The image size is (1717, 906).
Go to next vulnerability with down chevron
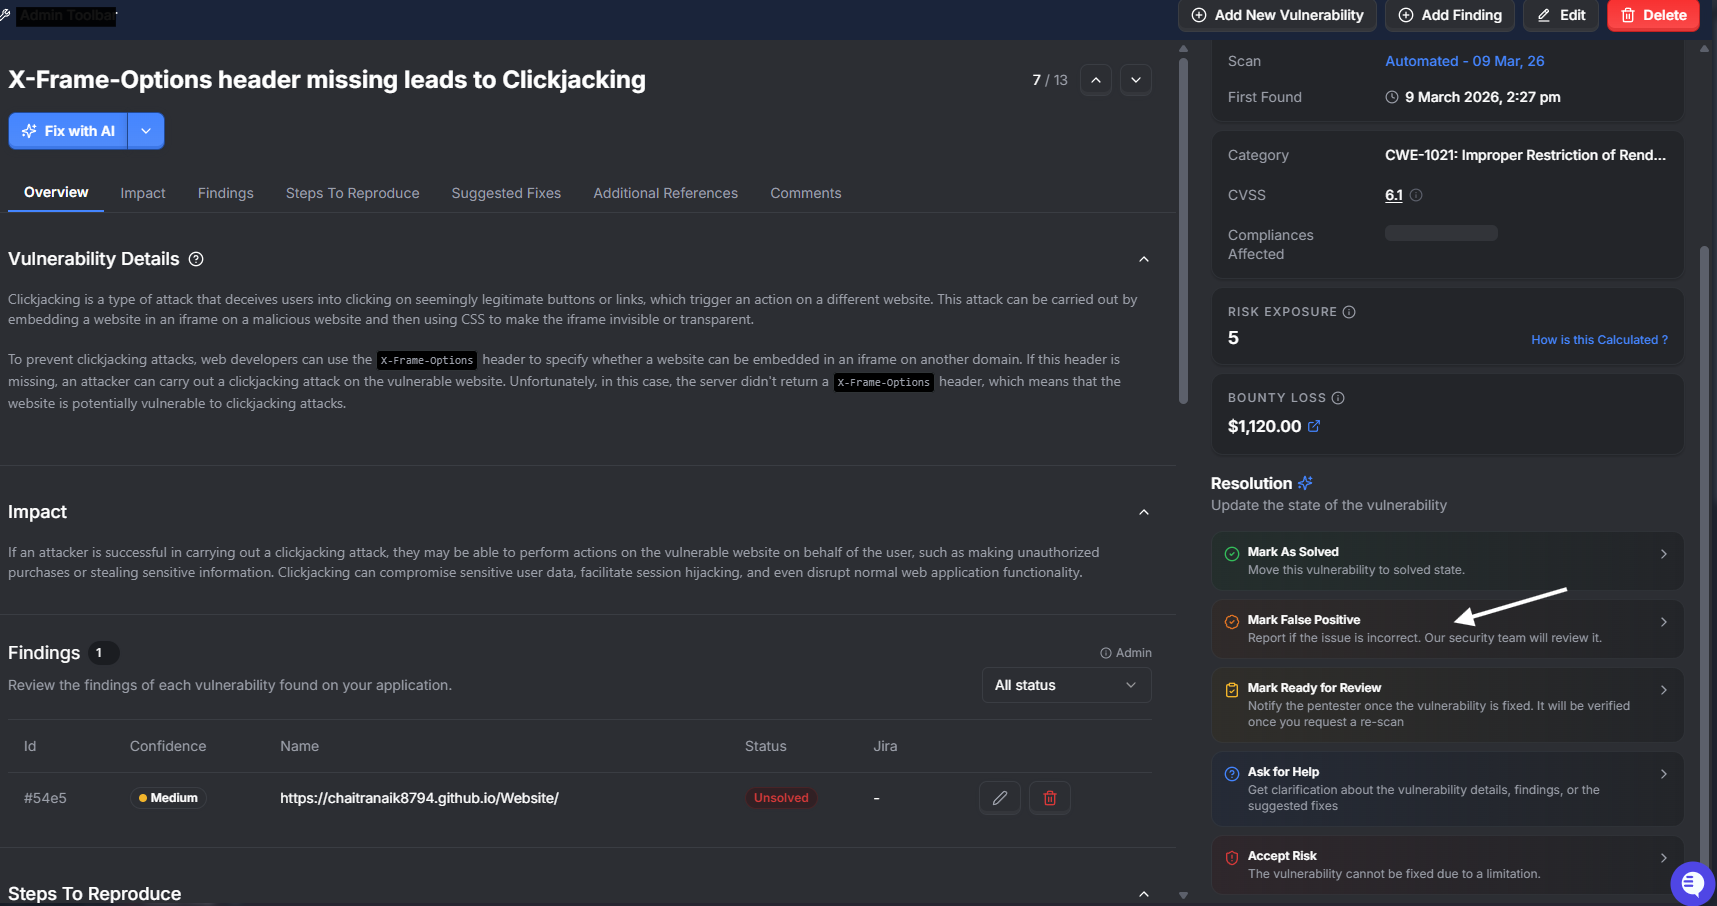click(1136, 80)
